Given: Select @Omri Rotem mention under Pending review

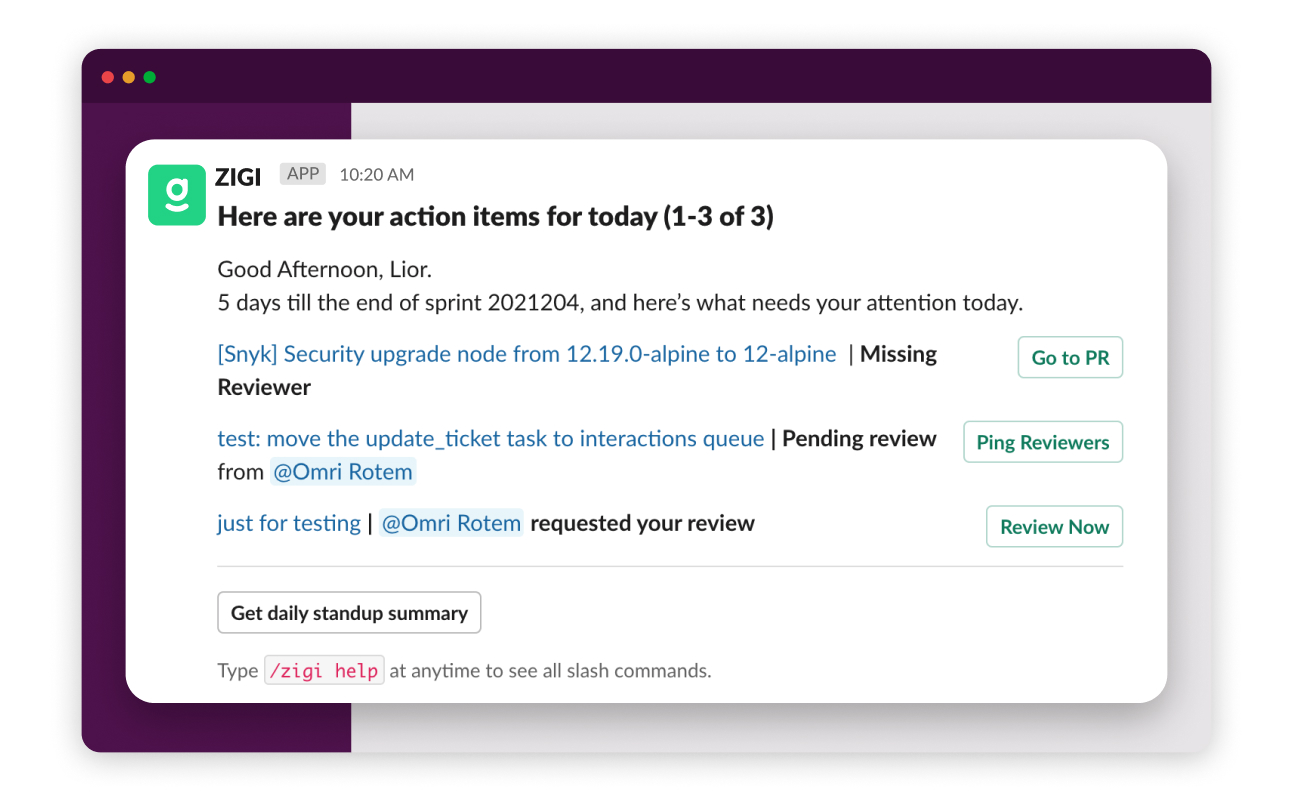Looking at the screenshot, I should tap(343, 472).
